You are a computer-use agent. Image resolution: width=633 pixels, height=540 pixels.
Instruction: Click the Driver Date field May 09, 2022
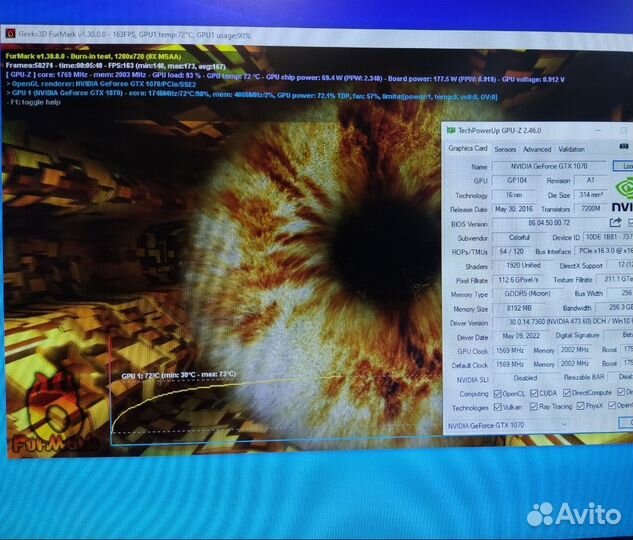(521, 336)
